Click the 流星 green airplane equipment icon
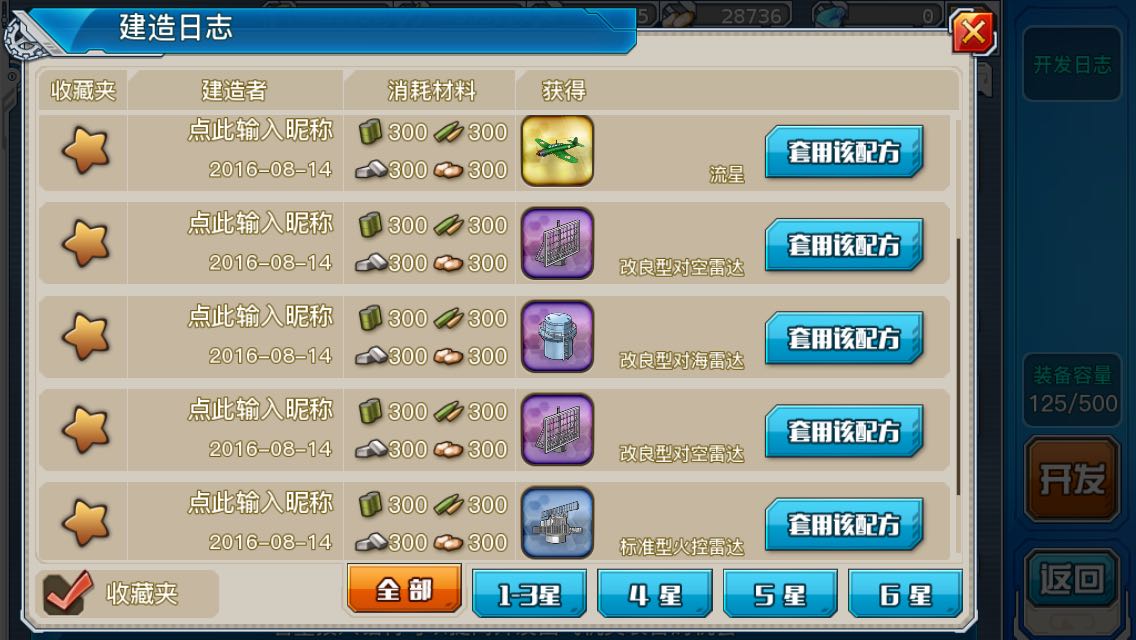The image size is (1136, 640). click(557, 151)
